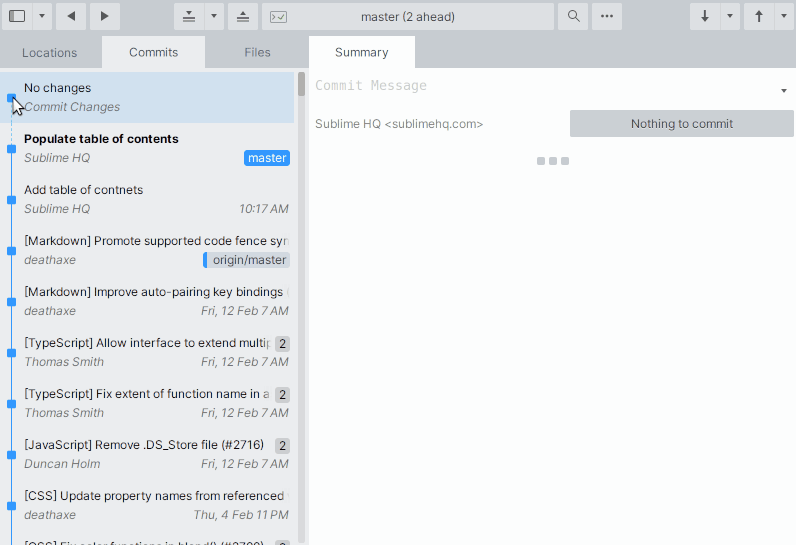The height and width of the screenshot is (545, 796).
Task: Click the Commit Message input field
Action: coord(543,85)
